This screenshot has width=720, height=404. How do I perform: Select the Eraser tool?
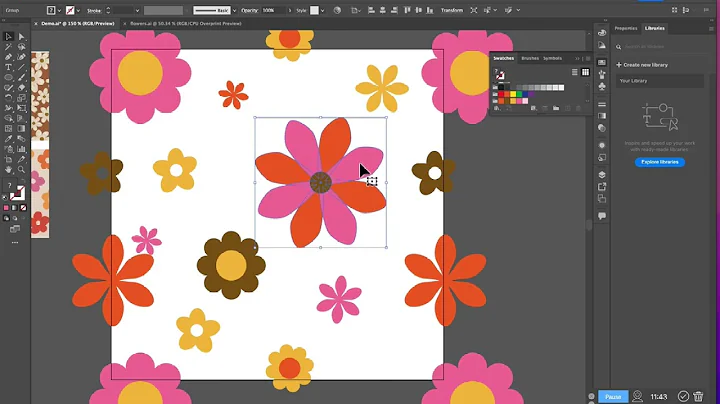(22, 88)
